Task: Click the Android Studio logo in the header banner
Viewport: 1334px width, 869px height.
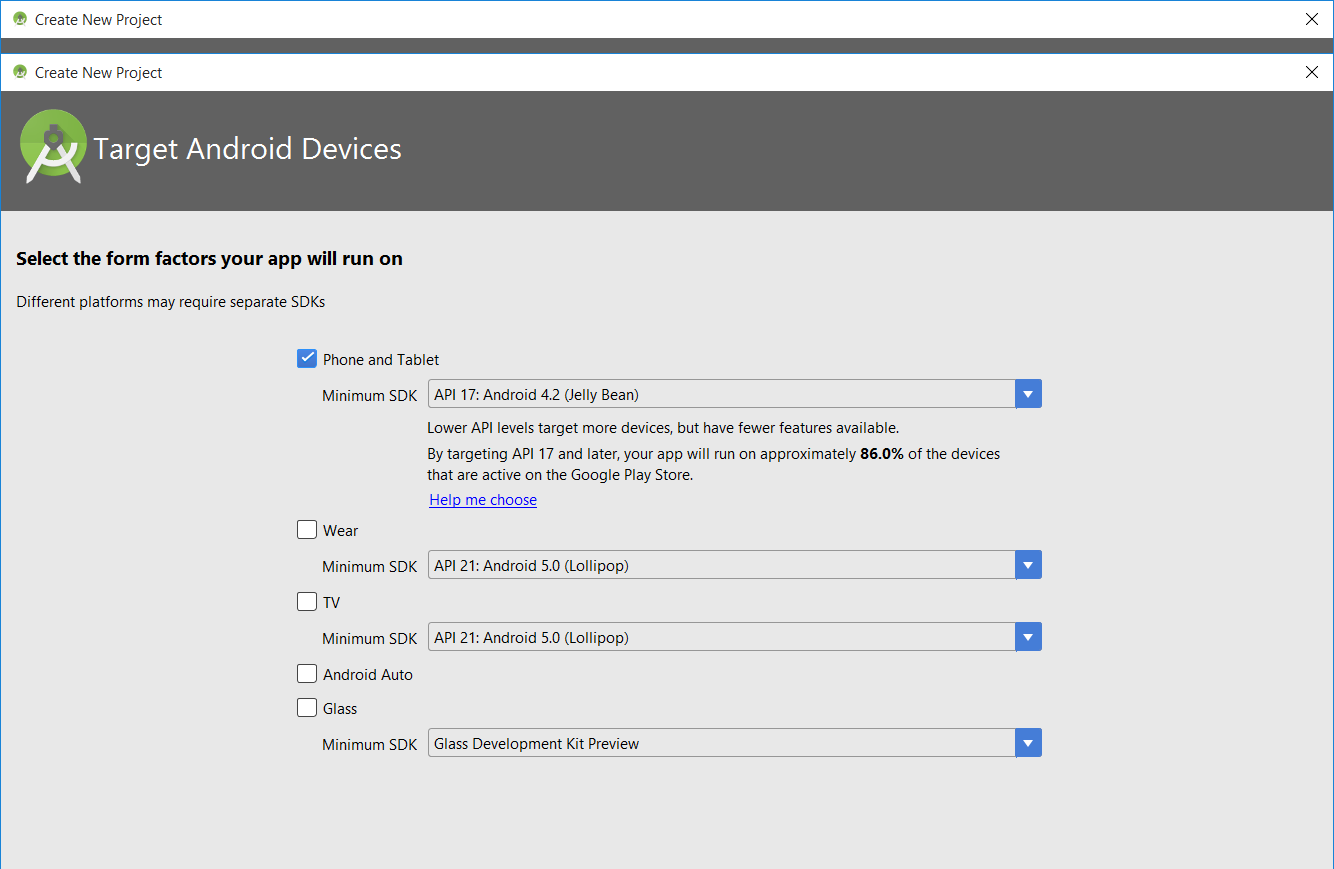Action: 53,143
